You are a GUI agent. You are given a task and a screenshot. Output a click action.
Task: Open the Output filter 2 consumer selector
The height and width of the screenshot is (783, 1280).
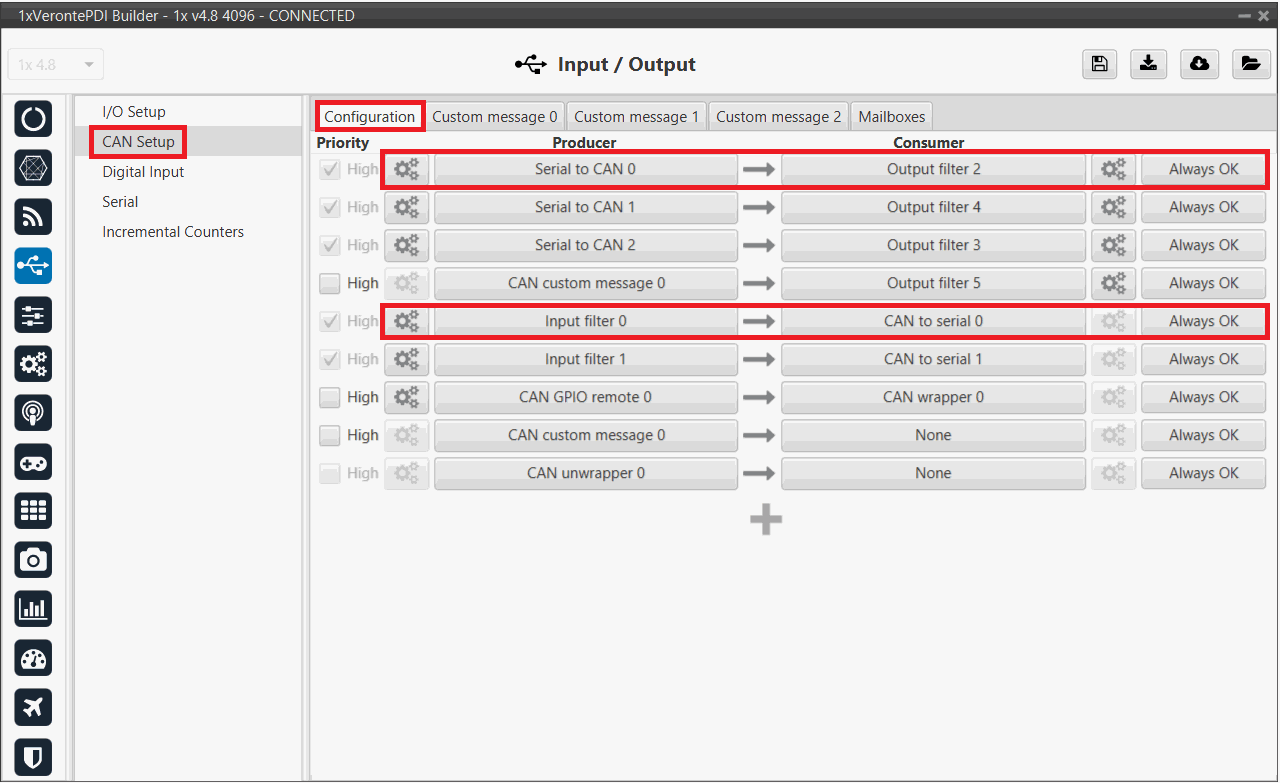click(933, 169)
